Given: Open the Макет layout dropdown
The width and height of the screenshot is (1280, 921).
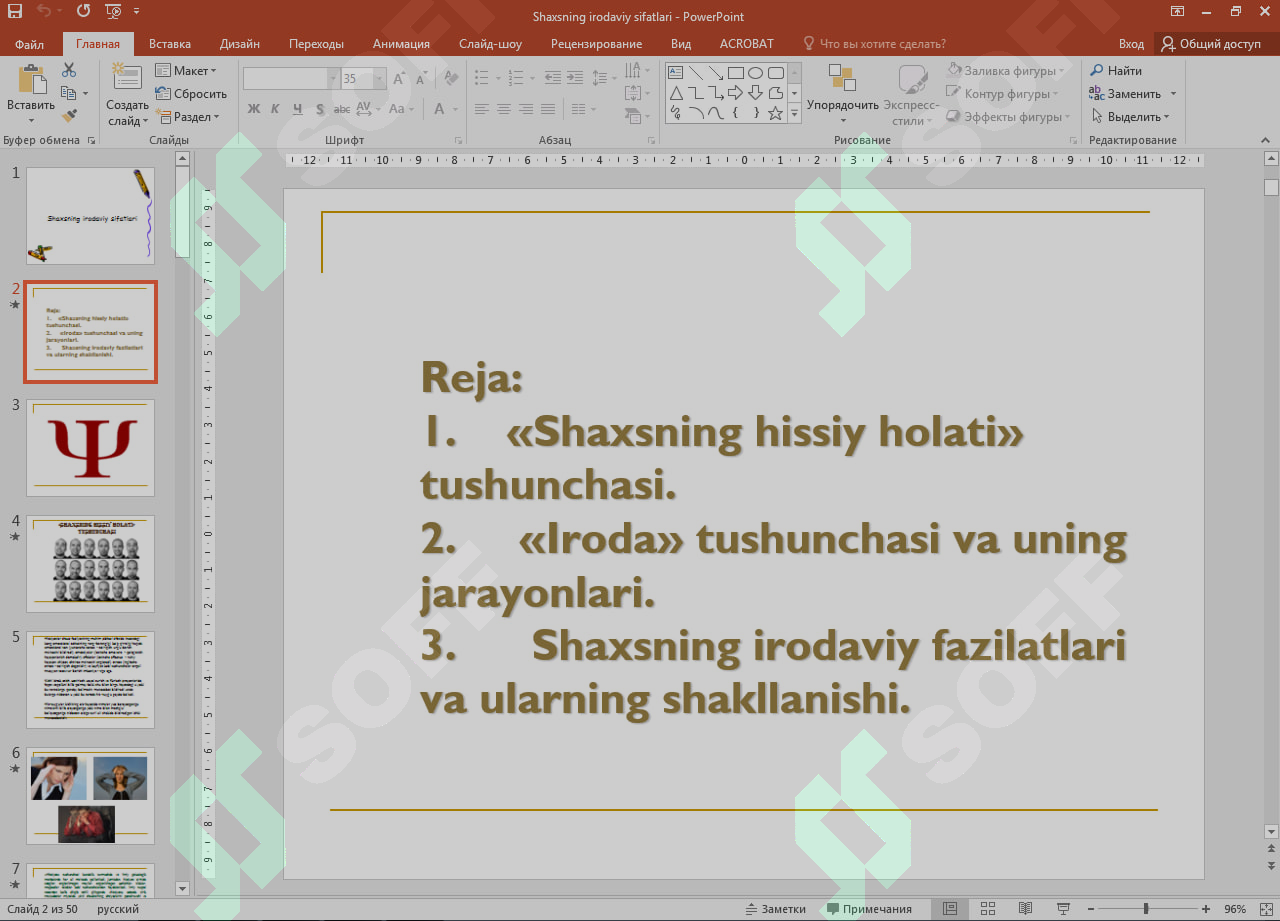Looking at the screenshot, I should click(186, 71).
